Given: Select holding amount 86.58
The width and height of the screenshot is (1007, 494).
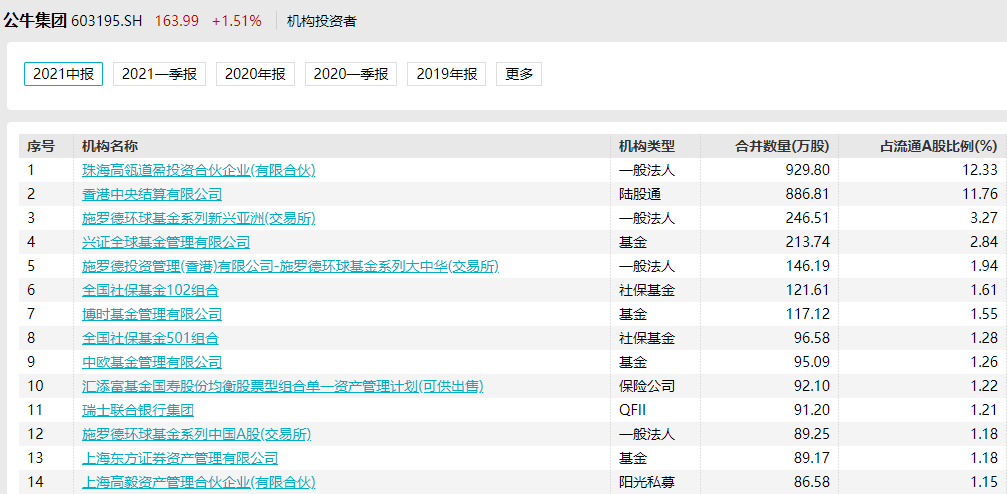Looking at the screenshot, I should pos(812,482).
